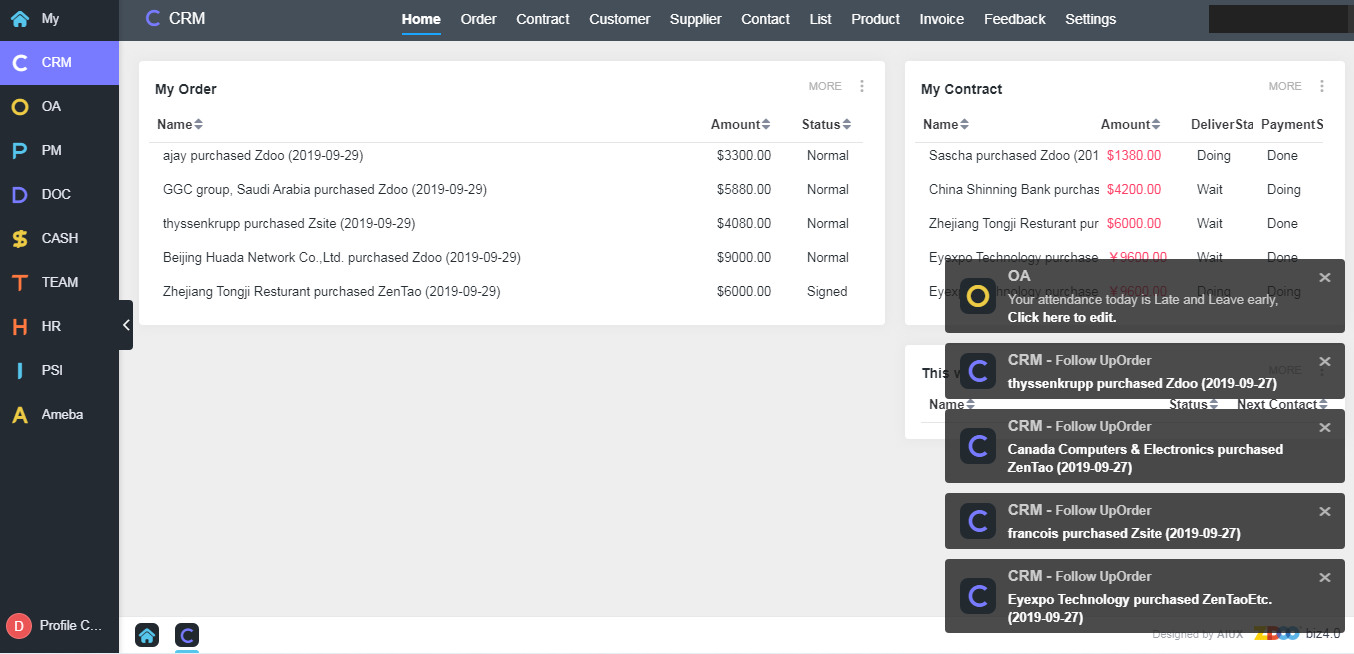Close Eyexpo Technology notification

(x=1325, y=577)
